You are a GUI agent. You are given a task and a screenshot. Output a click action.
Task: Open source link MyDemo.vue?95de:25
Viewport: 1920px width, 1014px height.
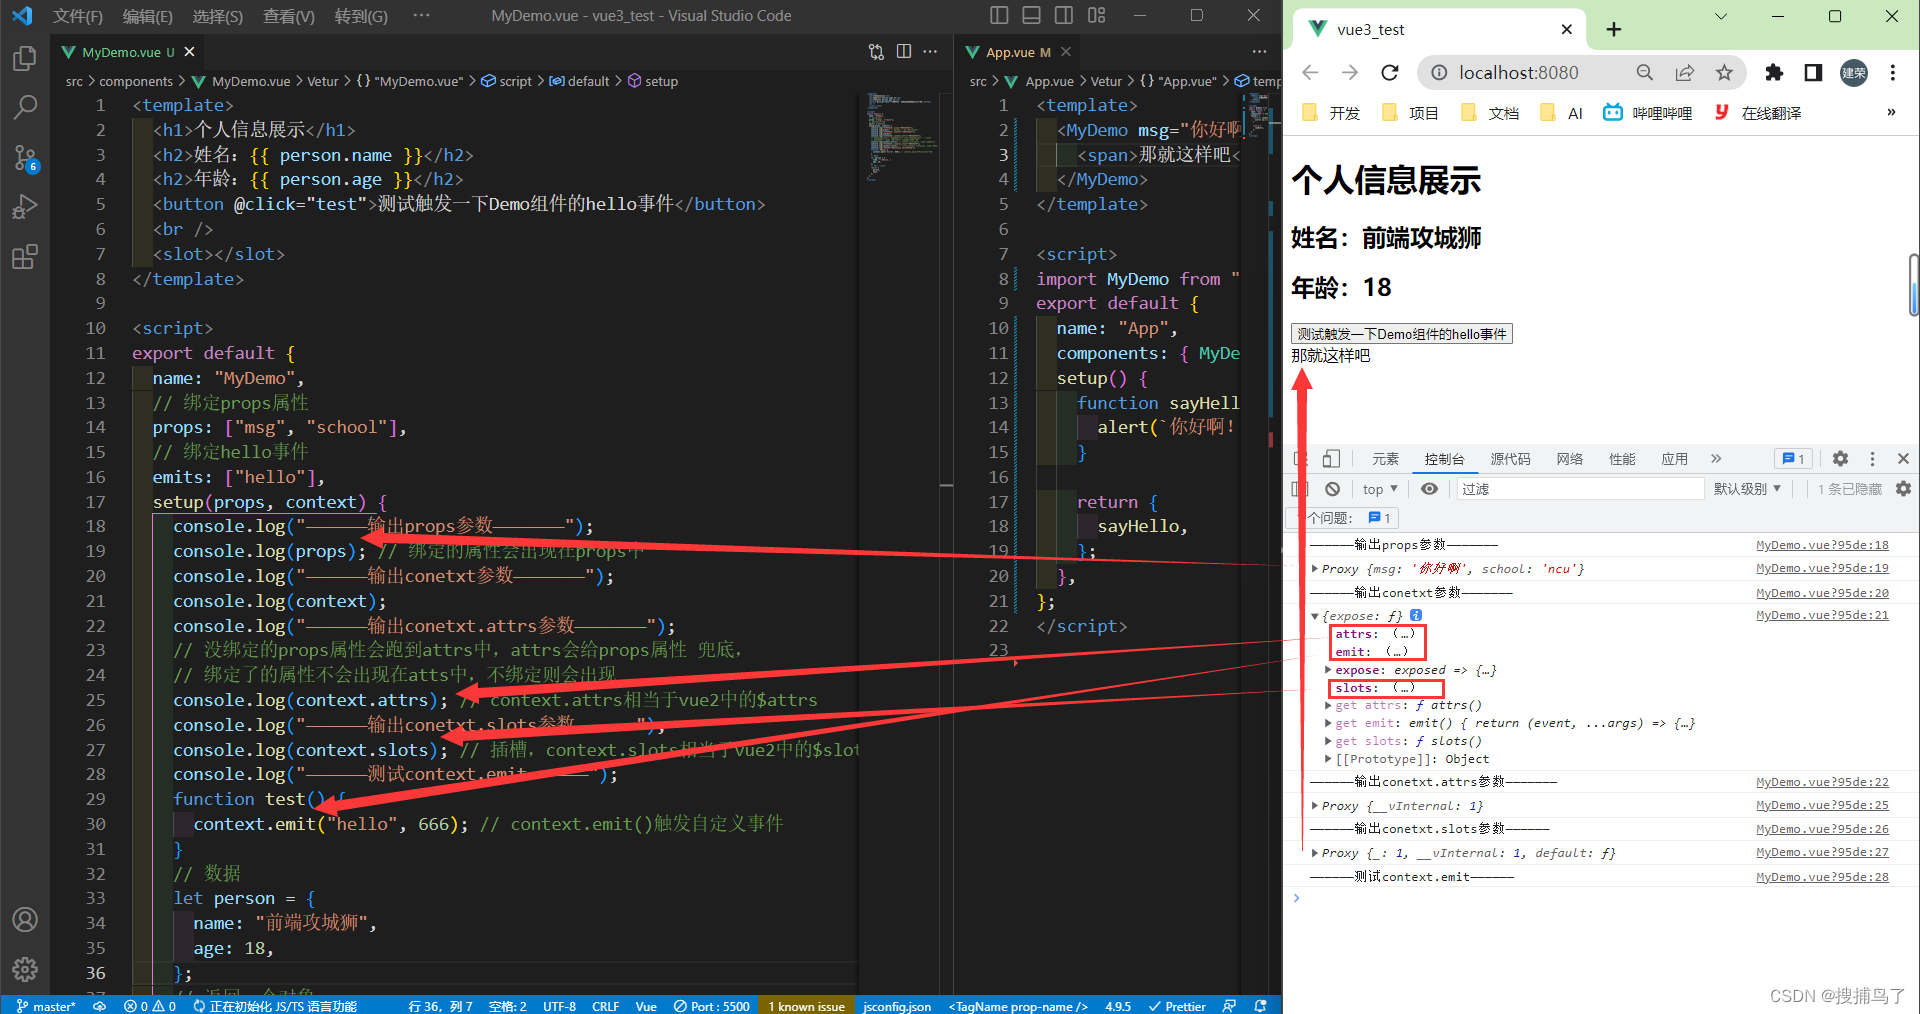[1822, 806]
